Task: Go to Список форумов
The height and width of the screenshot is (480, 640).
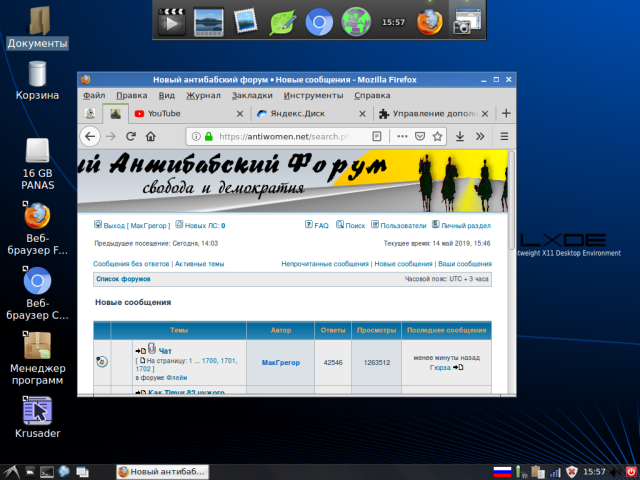Action: [x=123, y=279]
